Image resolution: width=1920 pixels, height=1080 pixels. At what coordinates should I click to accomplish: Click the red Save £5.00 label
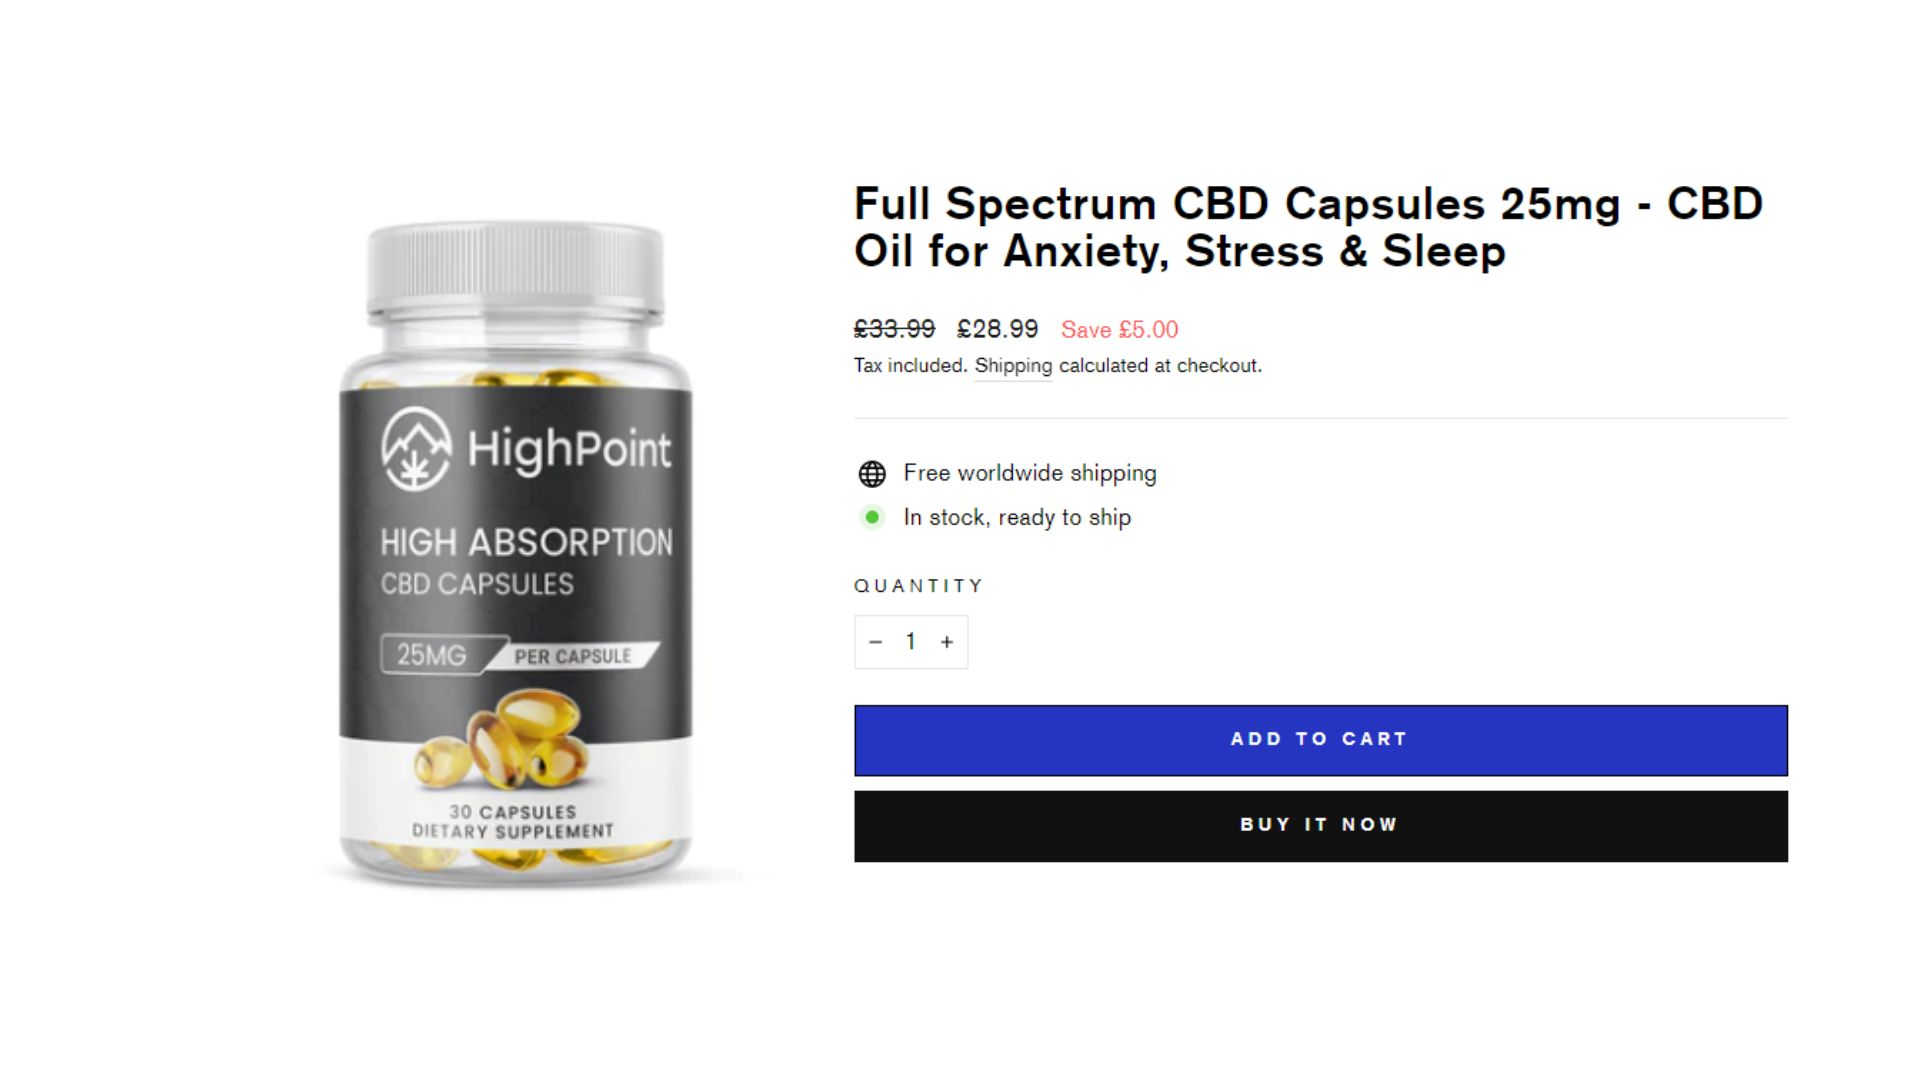pyautogui.click(x=1119, y=330)
